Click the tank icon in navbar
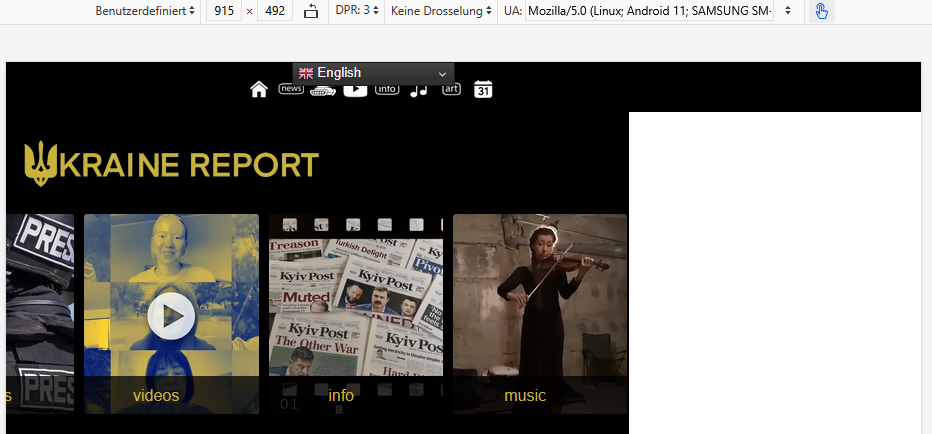The height and width of the screenshot is (434, 932). point(323,91)
